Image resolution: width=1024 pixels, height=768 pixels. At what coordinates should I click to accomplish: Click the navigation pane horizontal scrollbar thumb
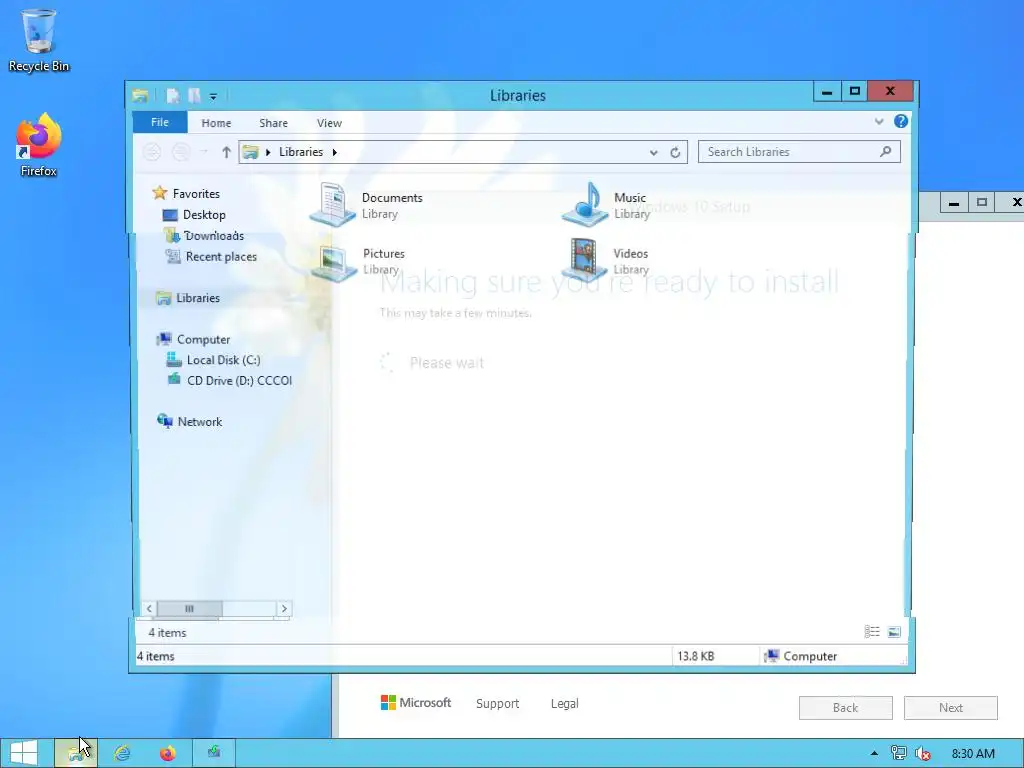click(189, 609)
